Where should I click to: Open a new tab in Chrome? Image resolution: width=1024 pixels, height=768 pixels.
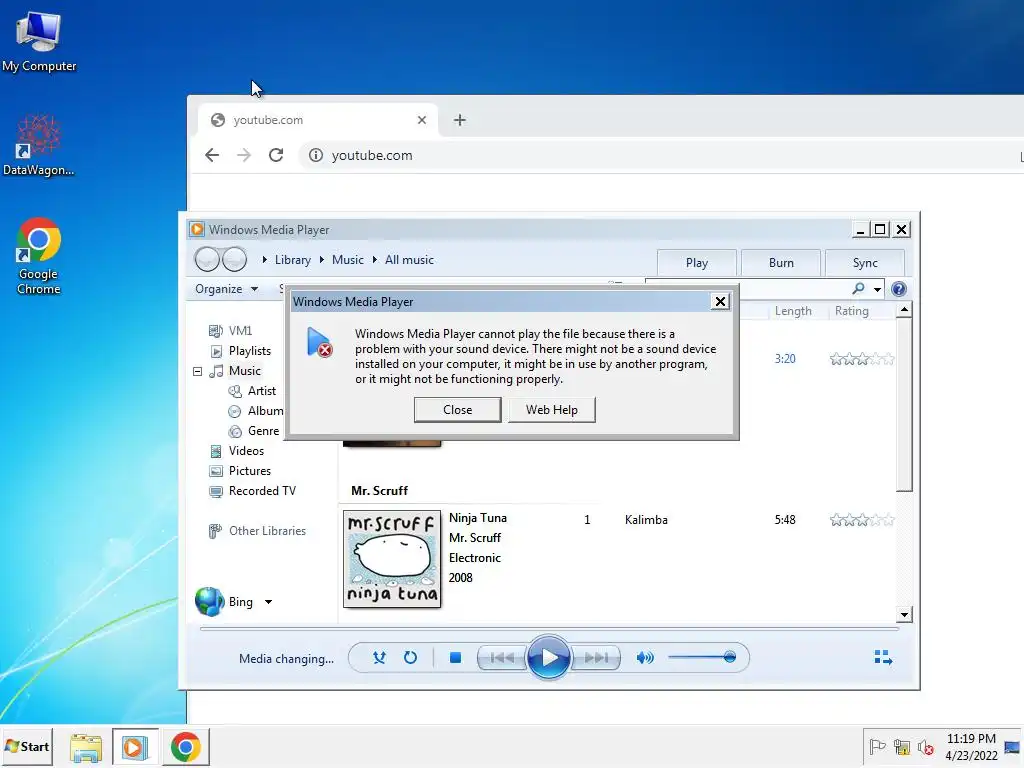point(460,120)
